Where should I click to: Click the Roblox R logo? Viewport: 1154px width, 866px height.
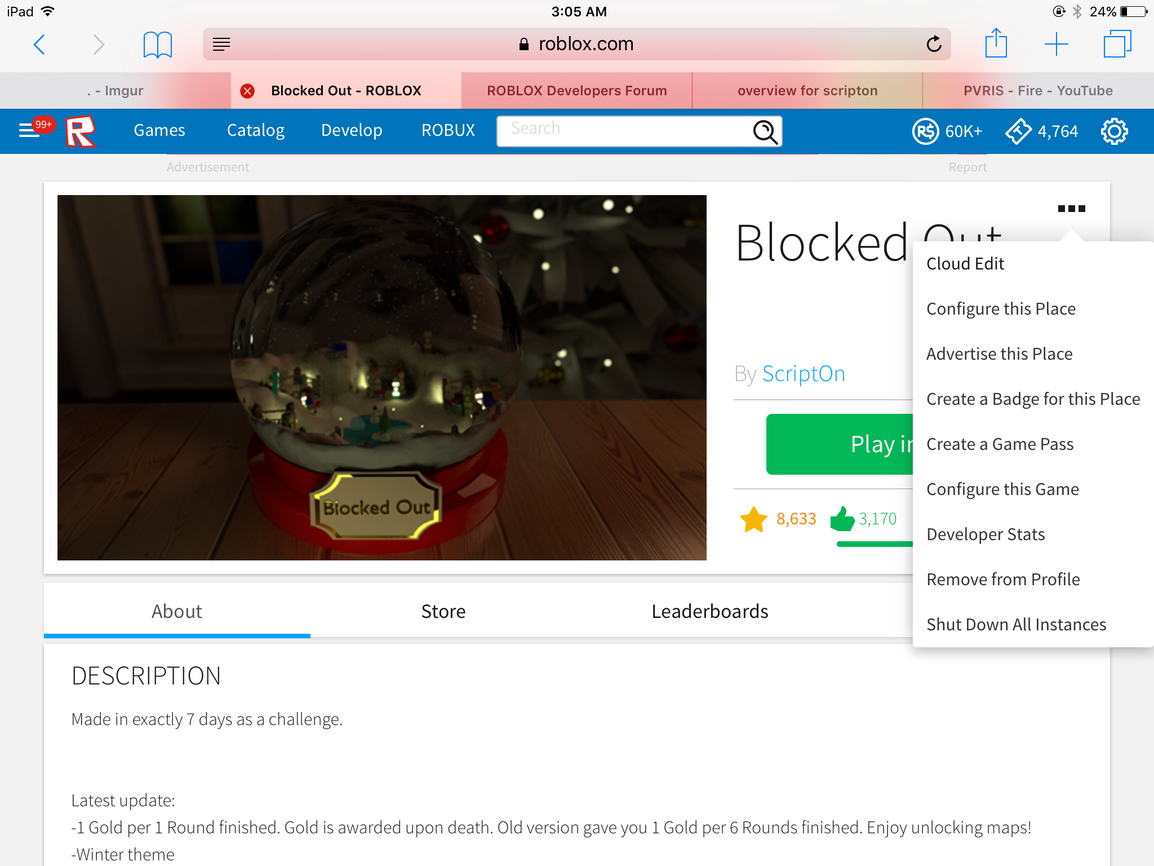(x=80, y=131)
